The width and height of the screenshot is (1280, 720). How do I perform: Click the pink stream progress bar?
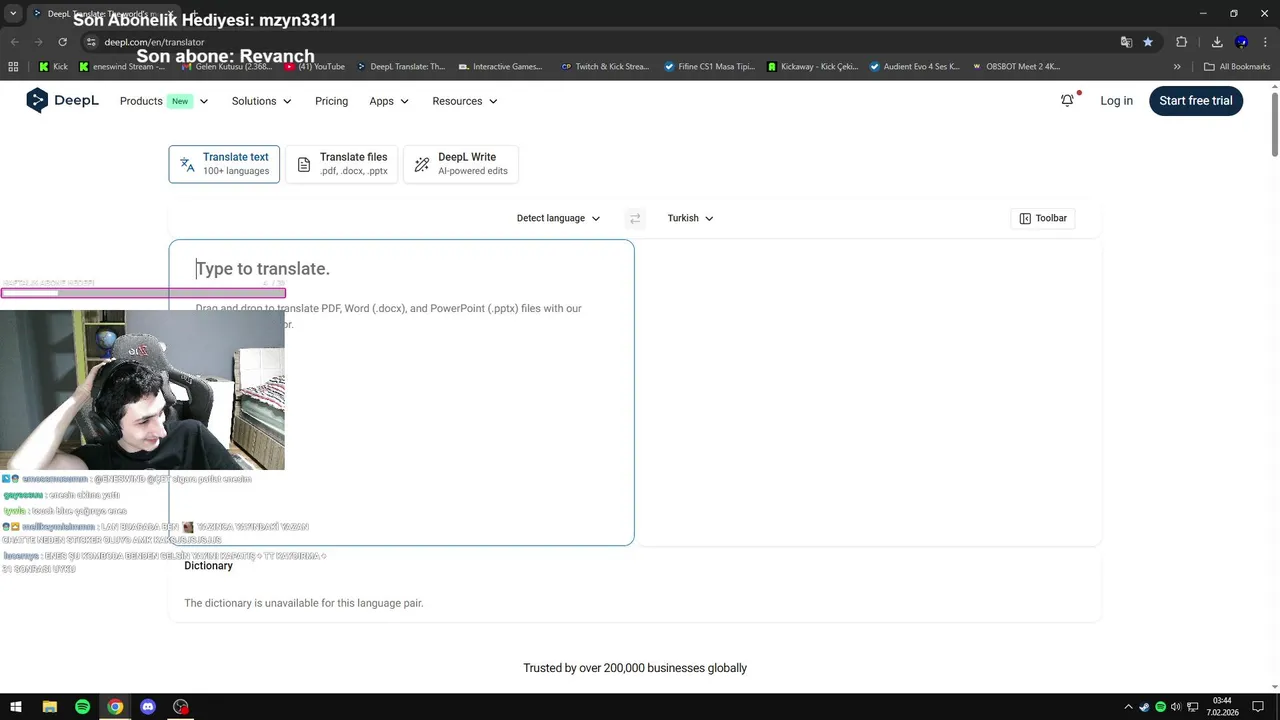143,293
